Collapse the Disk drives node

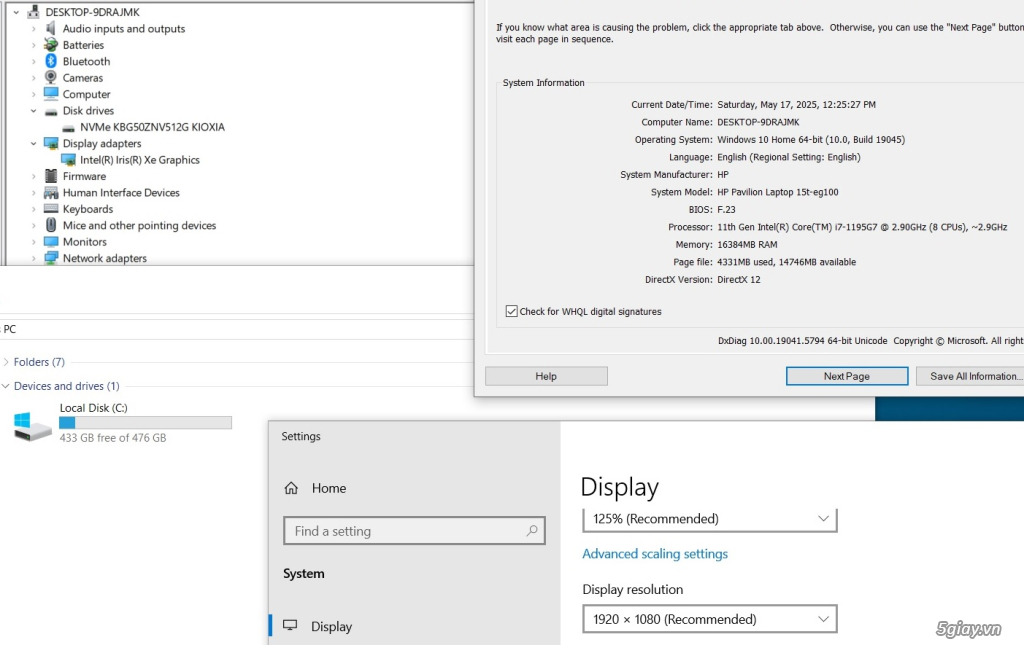tap(33, 110)
